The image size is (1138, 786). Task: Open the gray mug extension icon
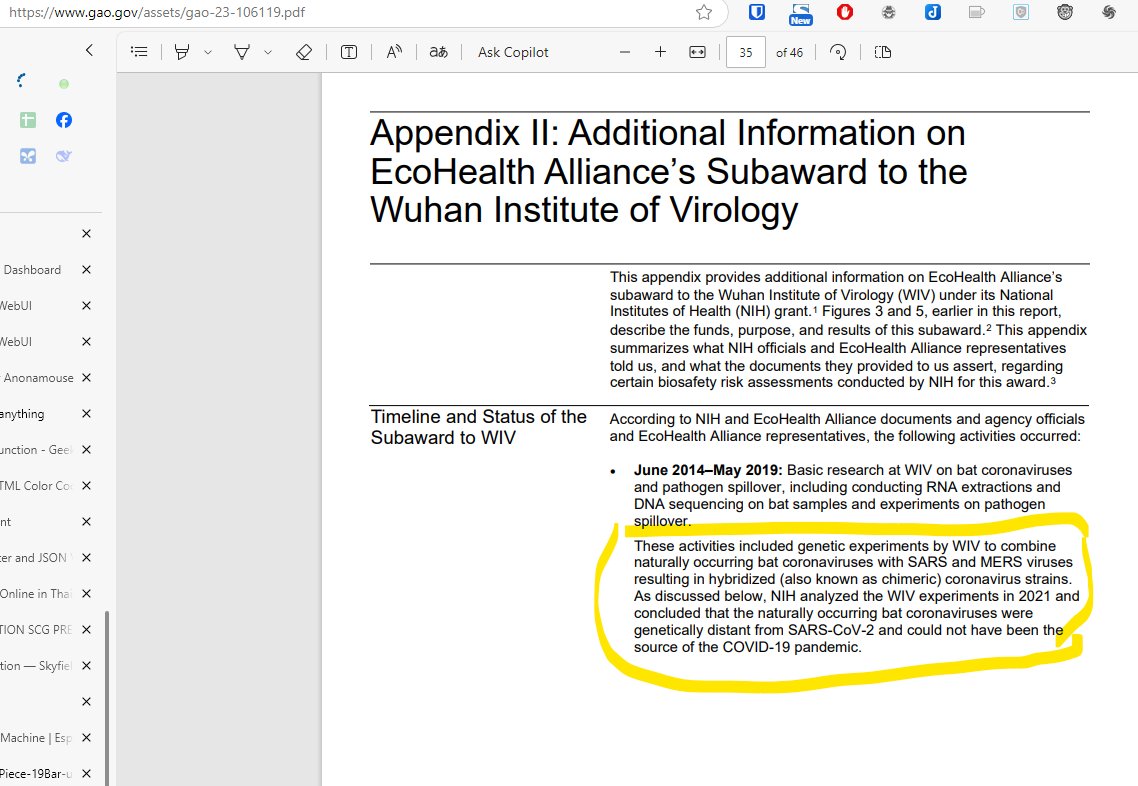977,12
